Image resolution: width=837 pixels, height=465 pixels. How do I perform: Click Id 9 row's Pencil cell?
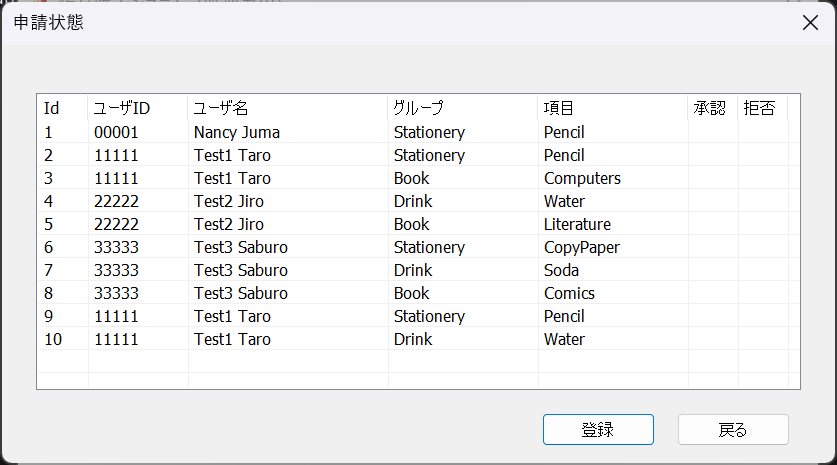tap(564, 316)
